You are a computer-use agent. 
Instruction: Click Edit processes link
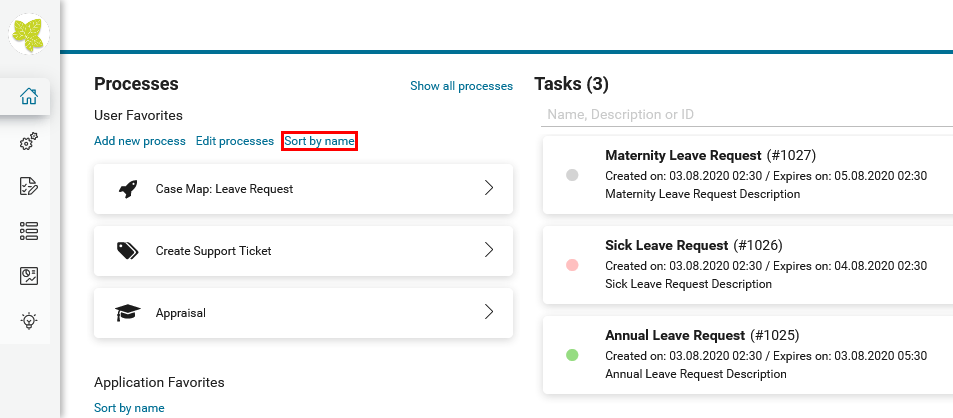click(x=234, y=141)
